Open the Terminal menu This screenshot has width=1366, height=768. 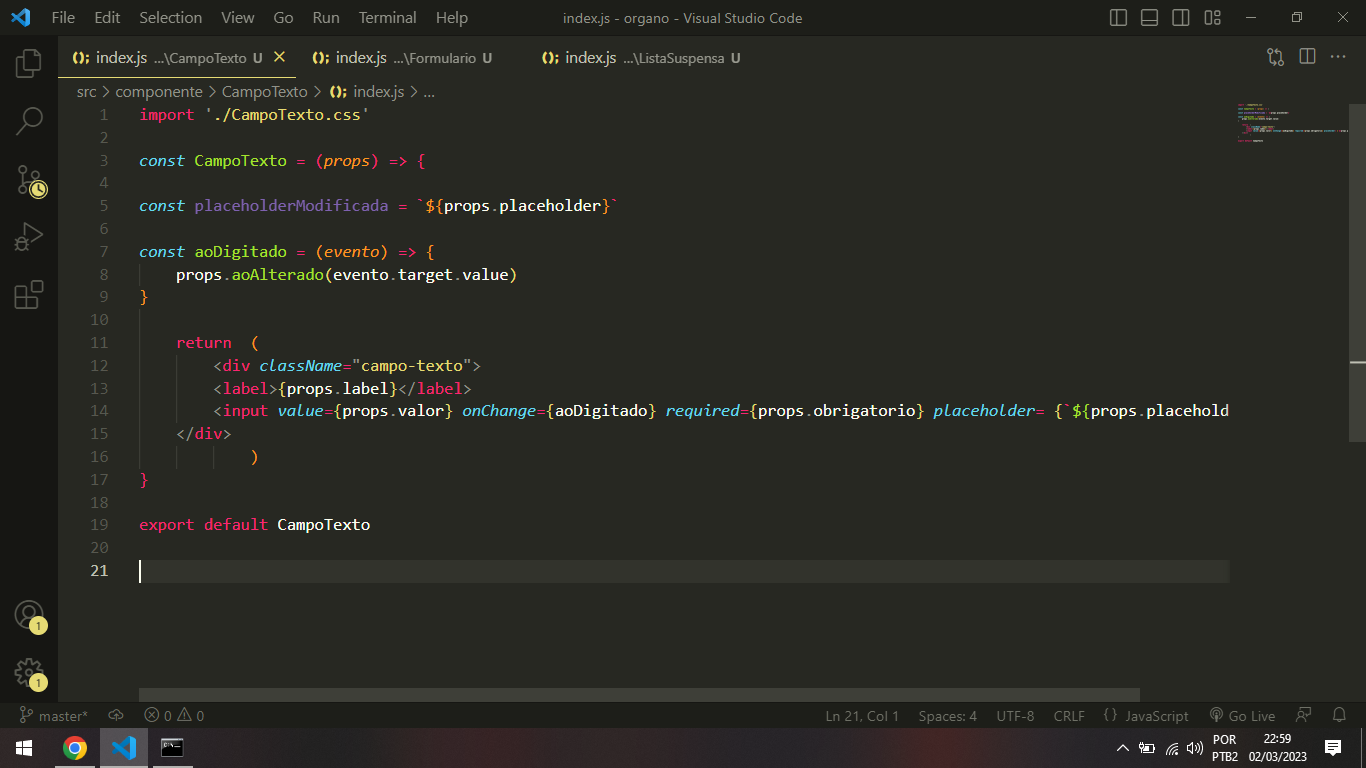pos(388,18)
